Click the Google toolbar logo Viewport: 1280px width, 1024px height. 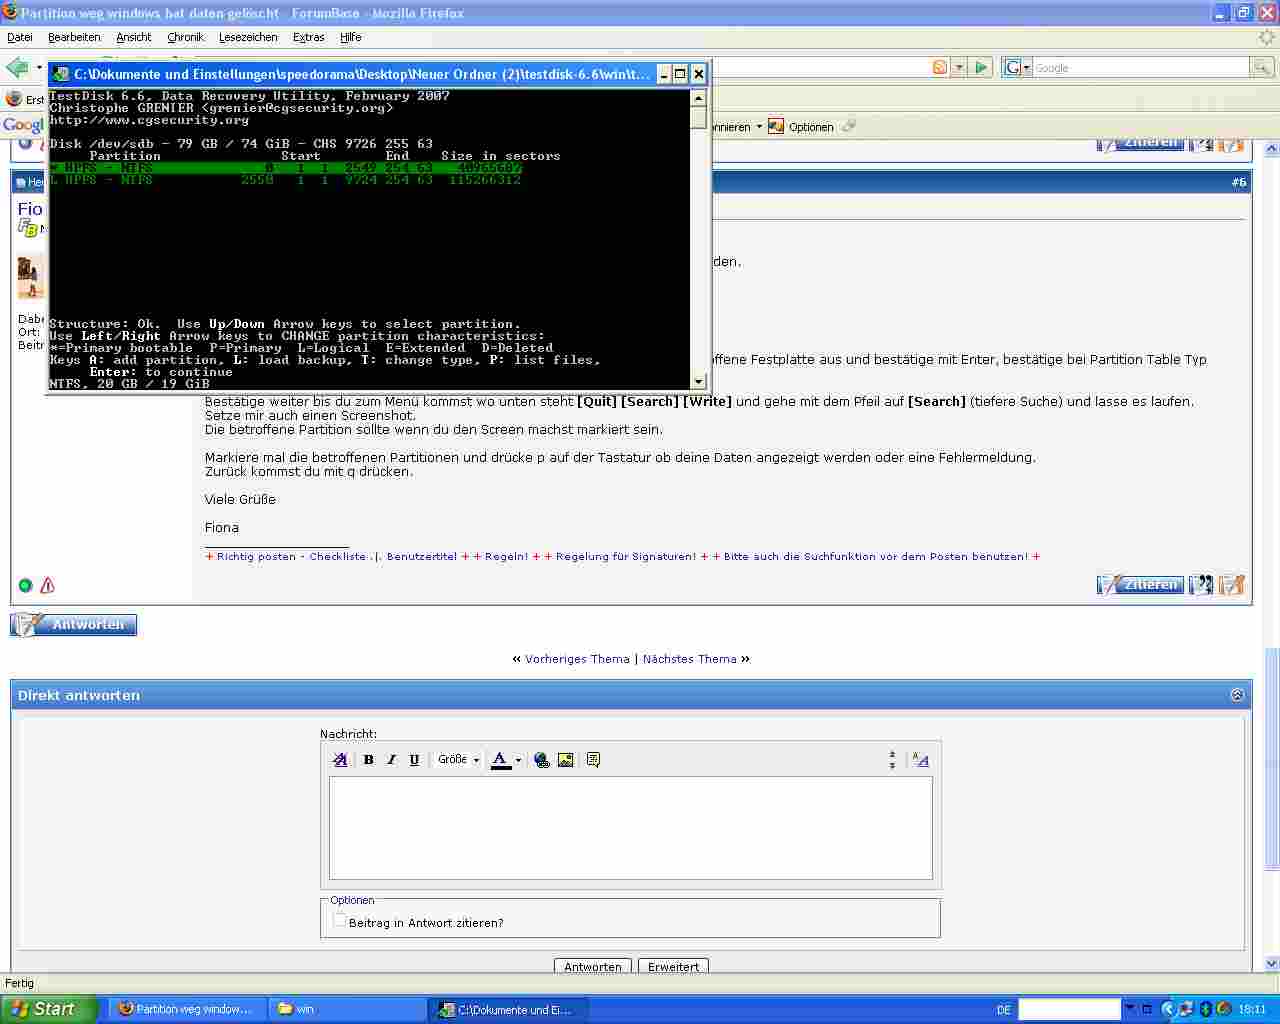[23, 125]
